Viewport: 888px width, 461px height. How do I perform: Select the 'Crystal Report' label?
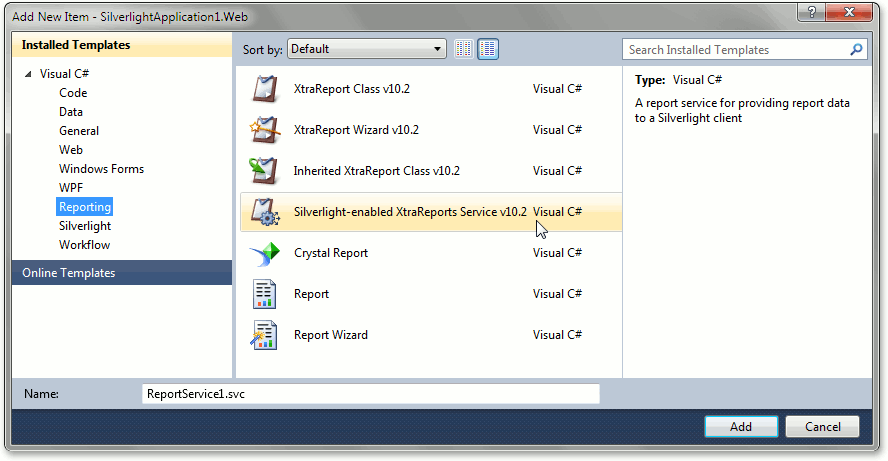click(331, 253)
